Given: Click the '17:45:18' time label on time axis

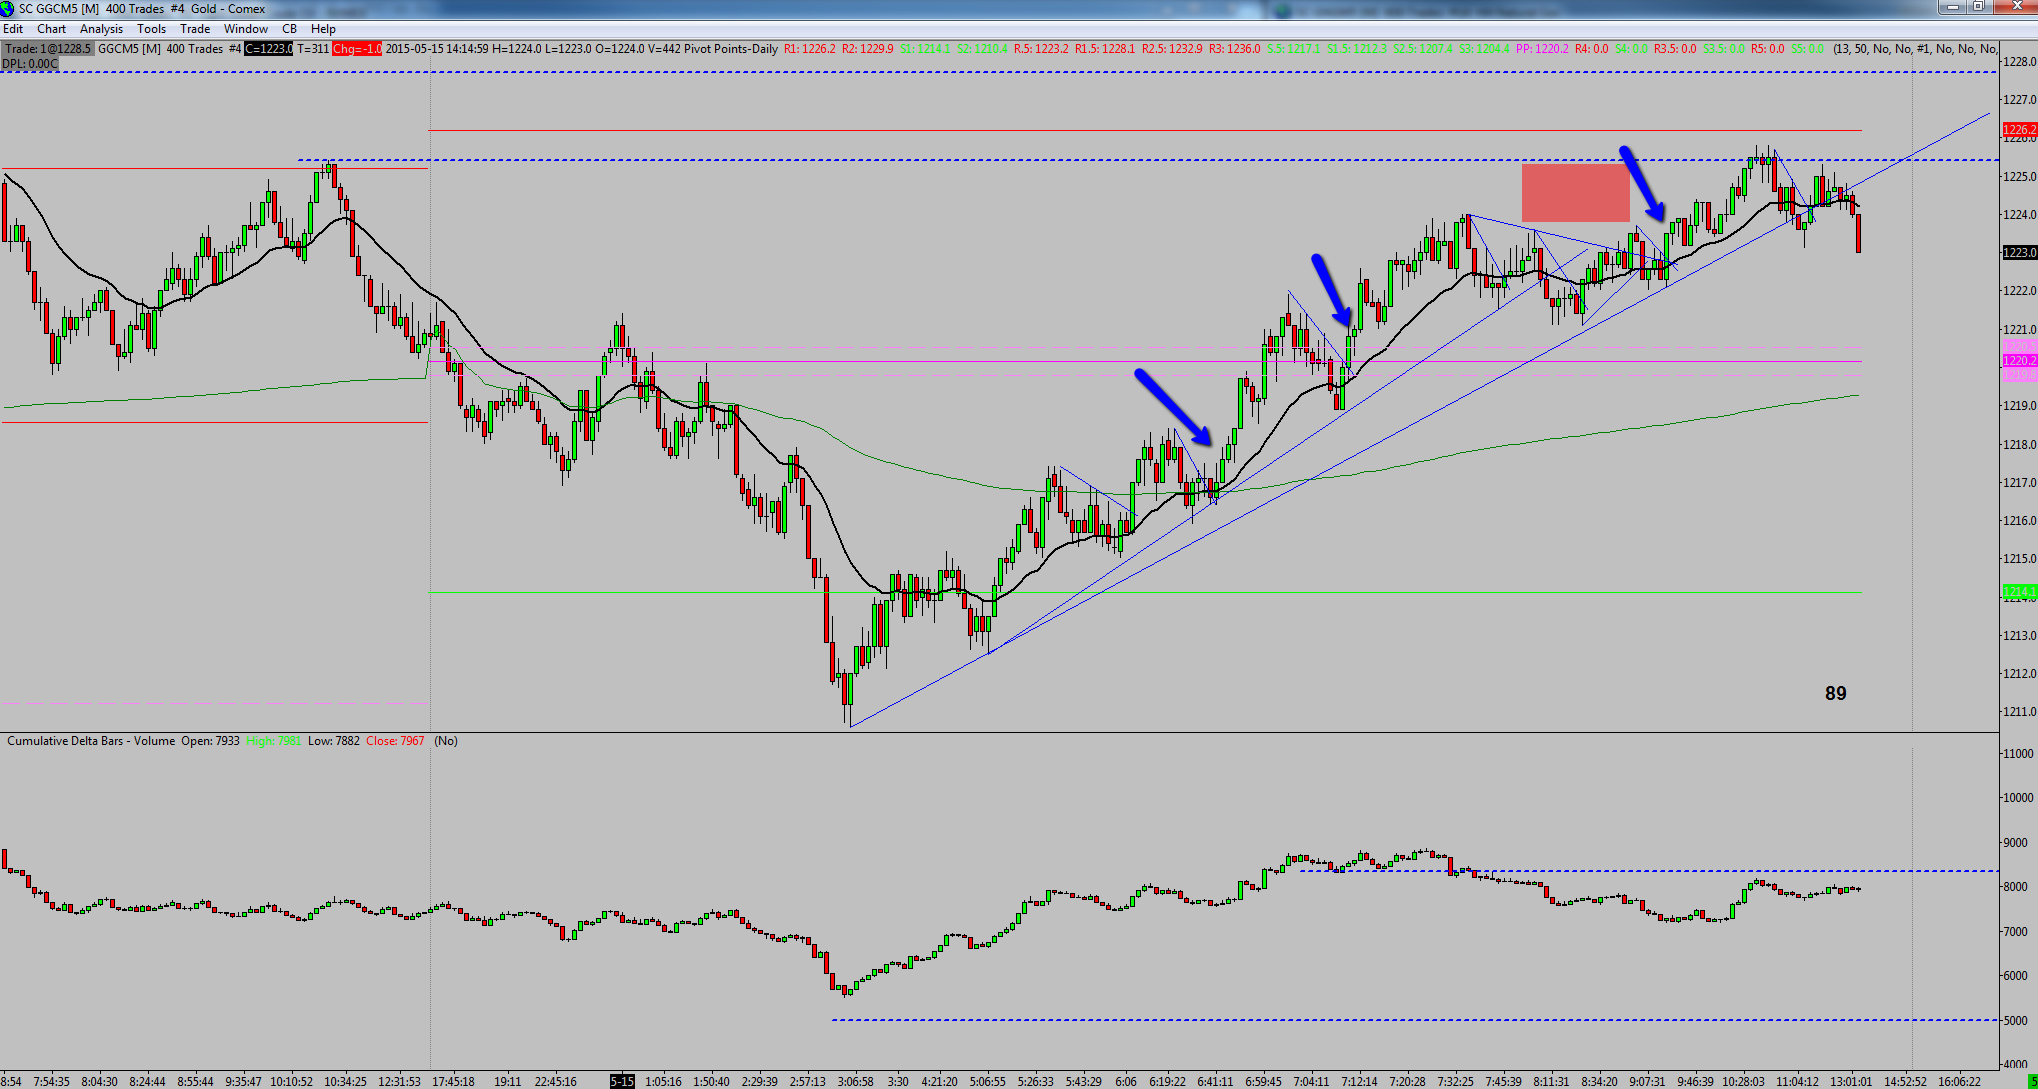Looking at the screenshot, I should click(453, 1081).
